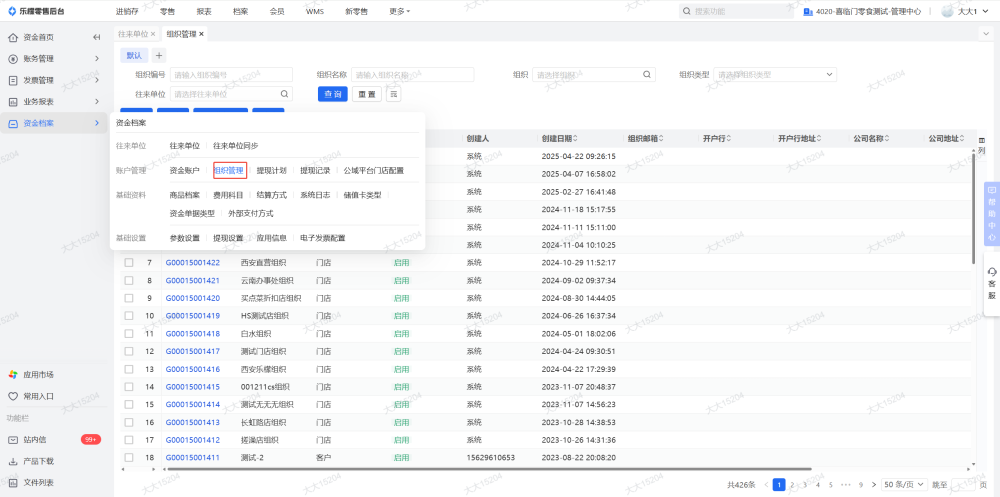This screenshot has height=497, width=1000.
Task: Click the 应用市场 icon in the sidebar
Action: point(13,374)
